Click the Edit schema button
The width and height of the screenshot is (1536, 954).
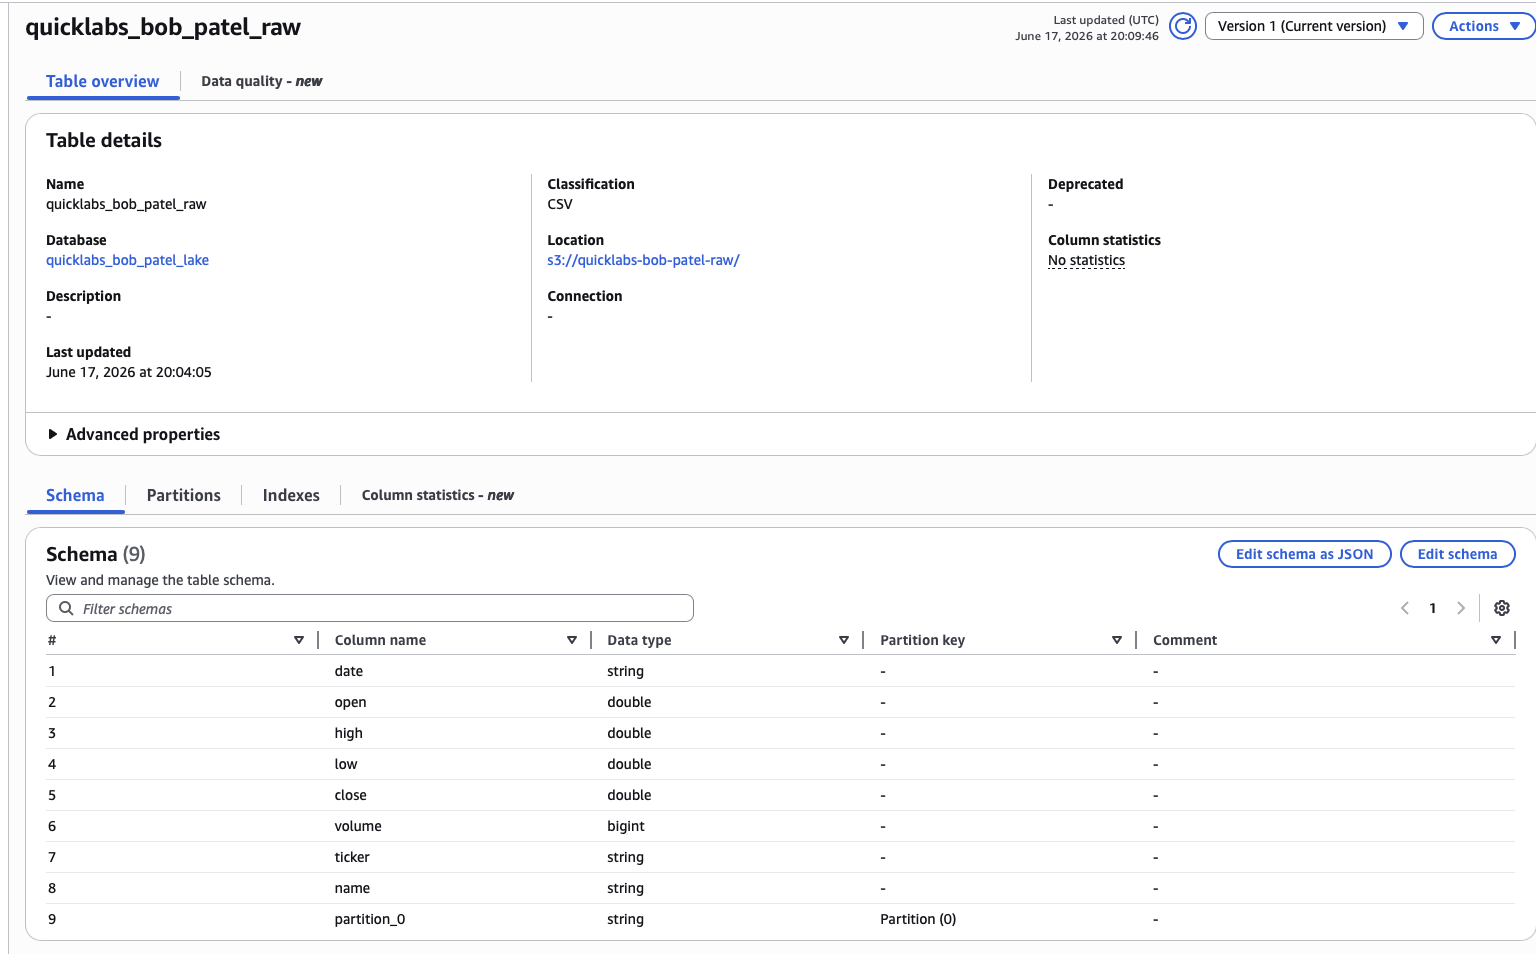coord(1457,554)
